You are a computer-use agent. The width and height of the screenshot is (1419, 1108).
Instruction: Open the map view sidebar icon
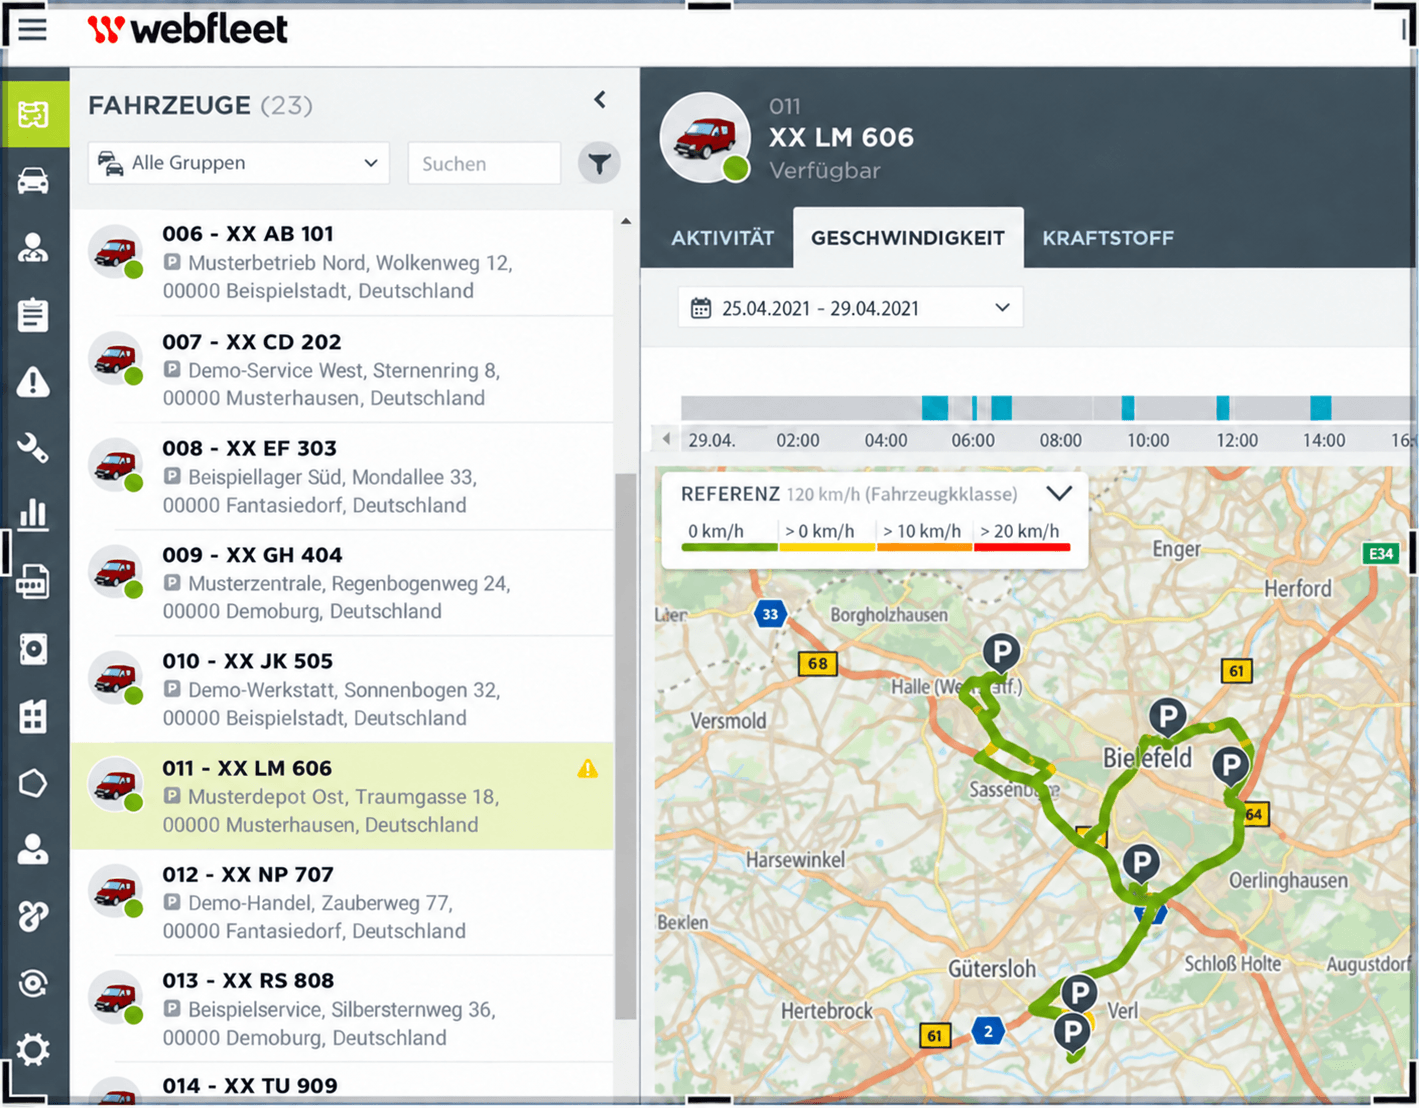point(34,114)
